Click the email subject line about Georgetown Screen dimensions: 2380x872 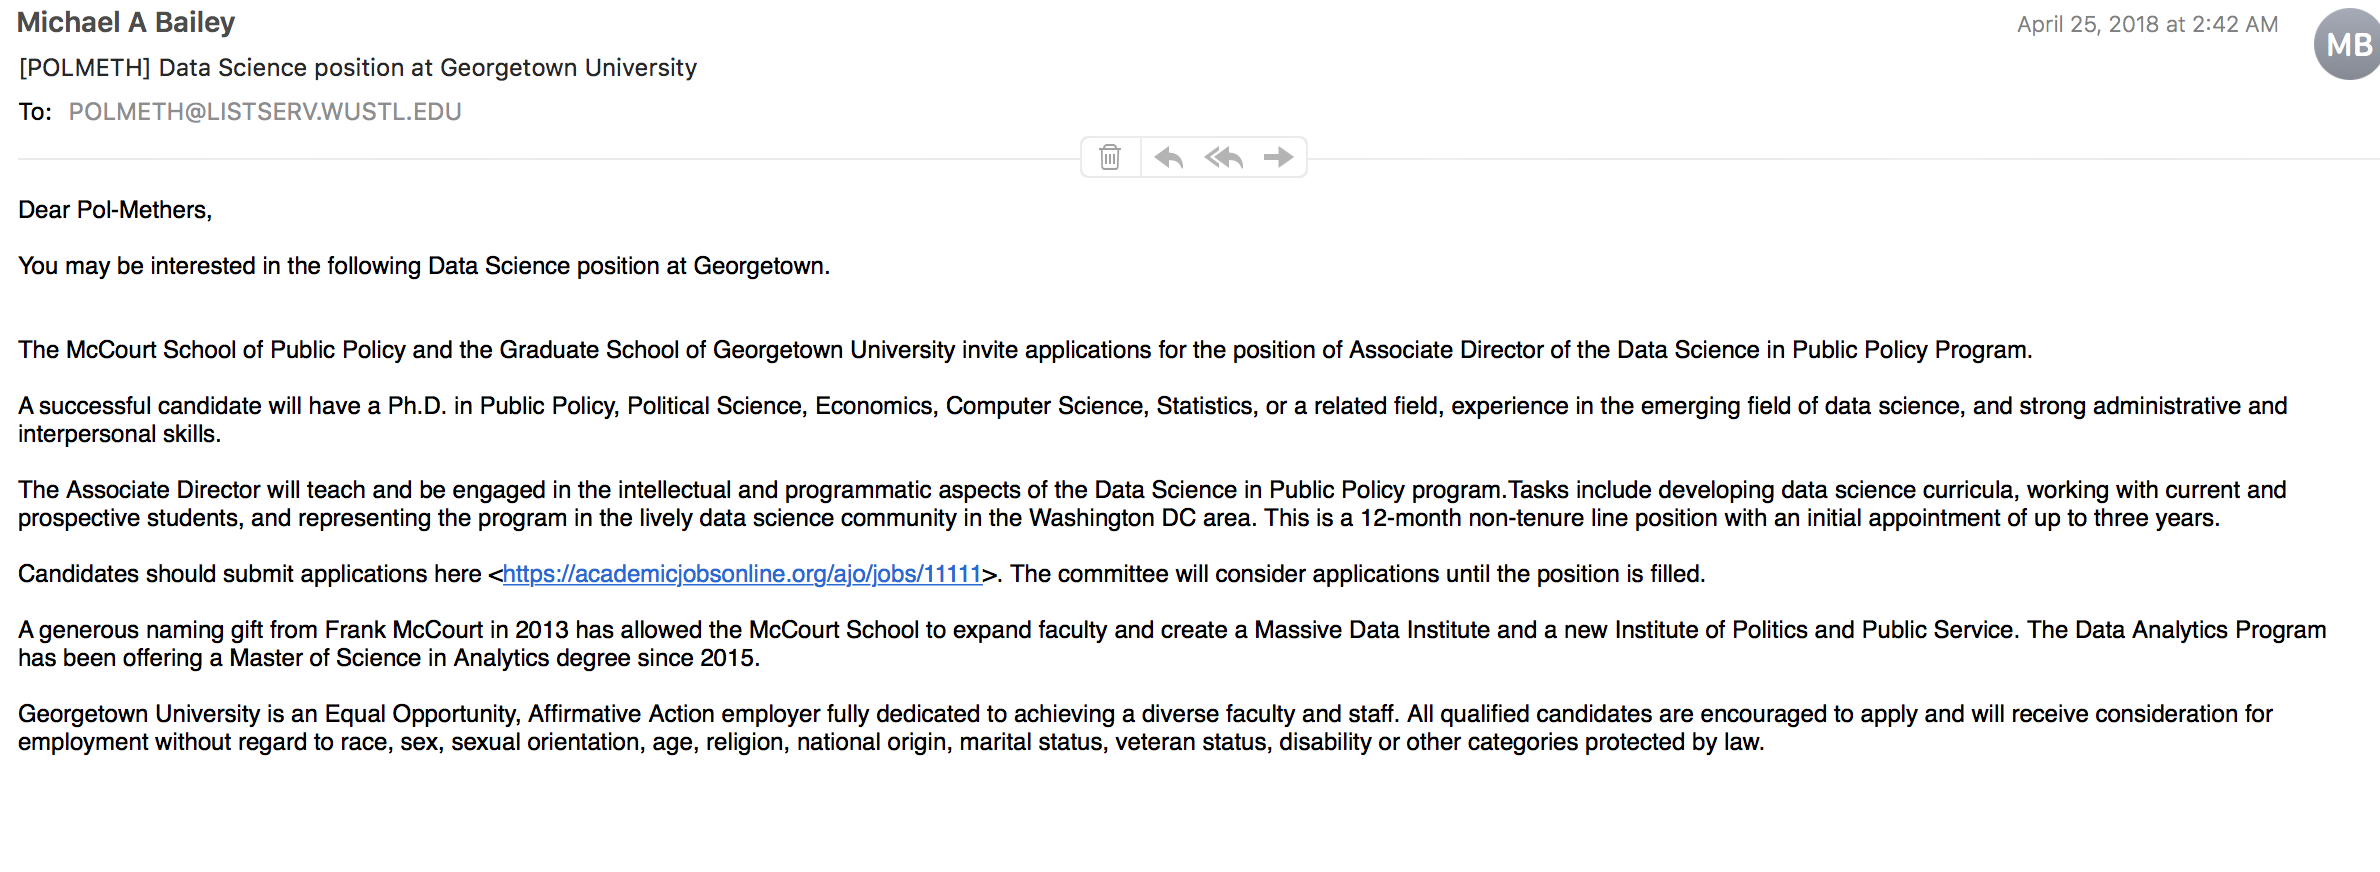357,67
